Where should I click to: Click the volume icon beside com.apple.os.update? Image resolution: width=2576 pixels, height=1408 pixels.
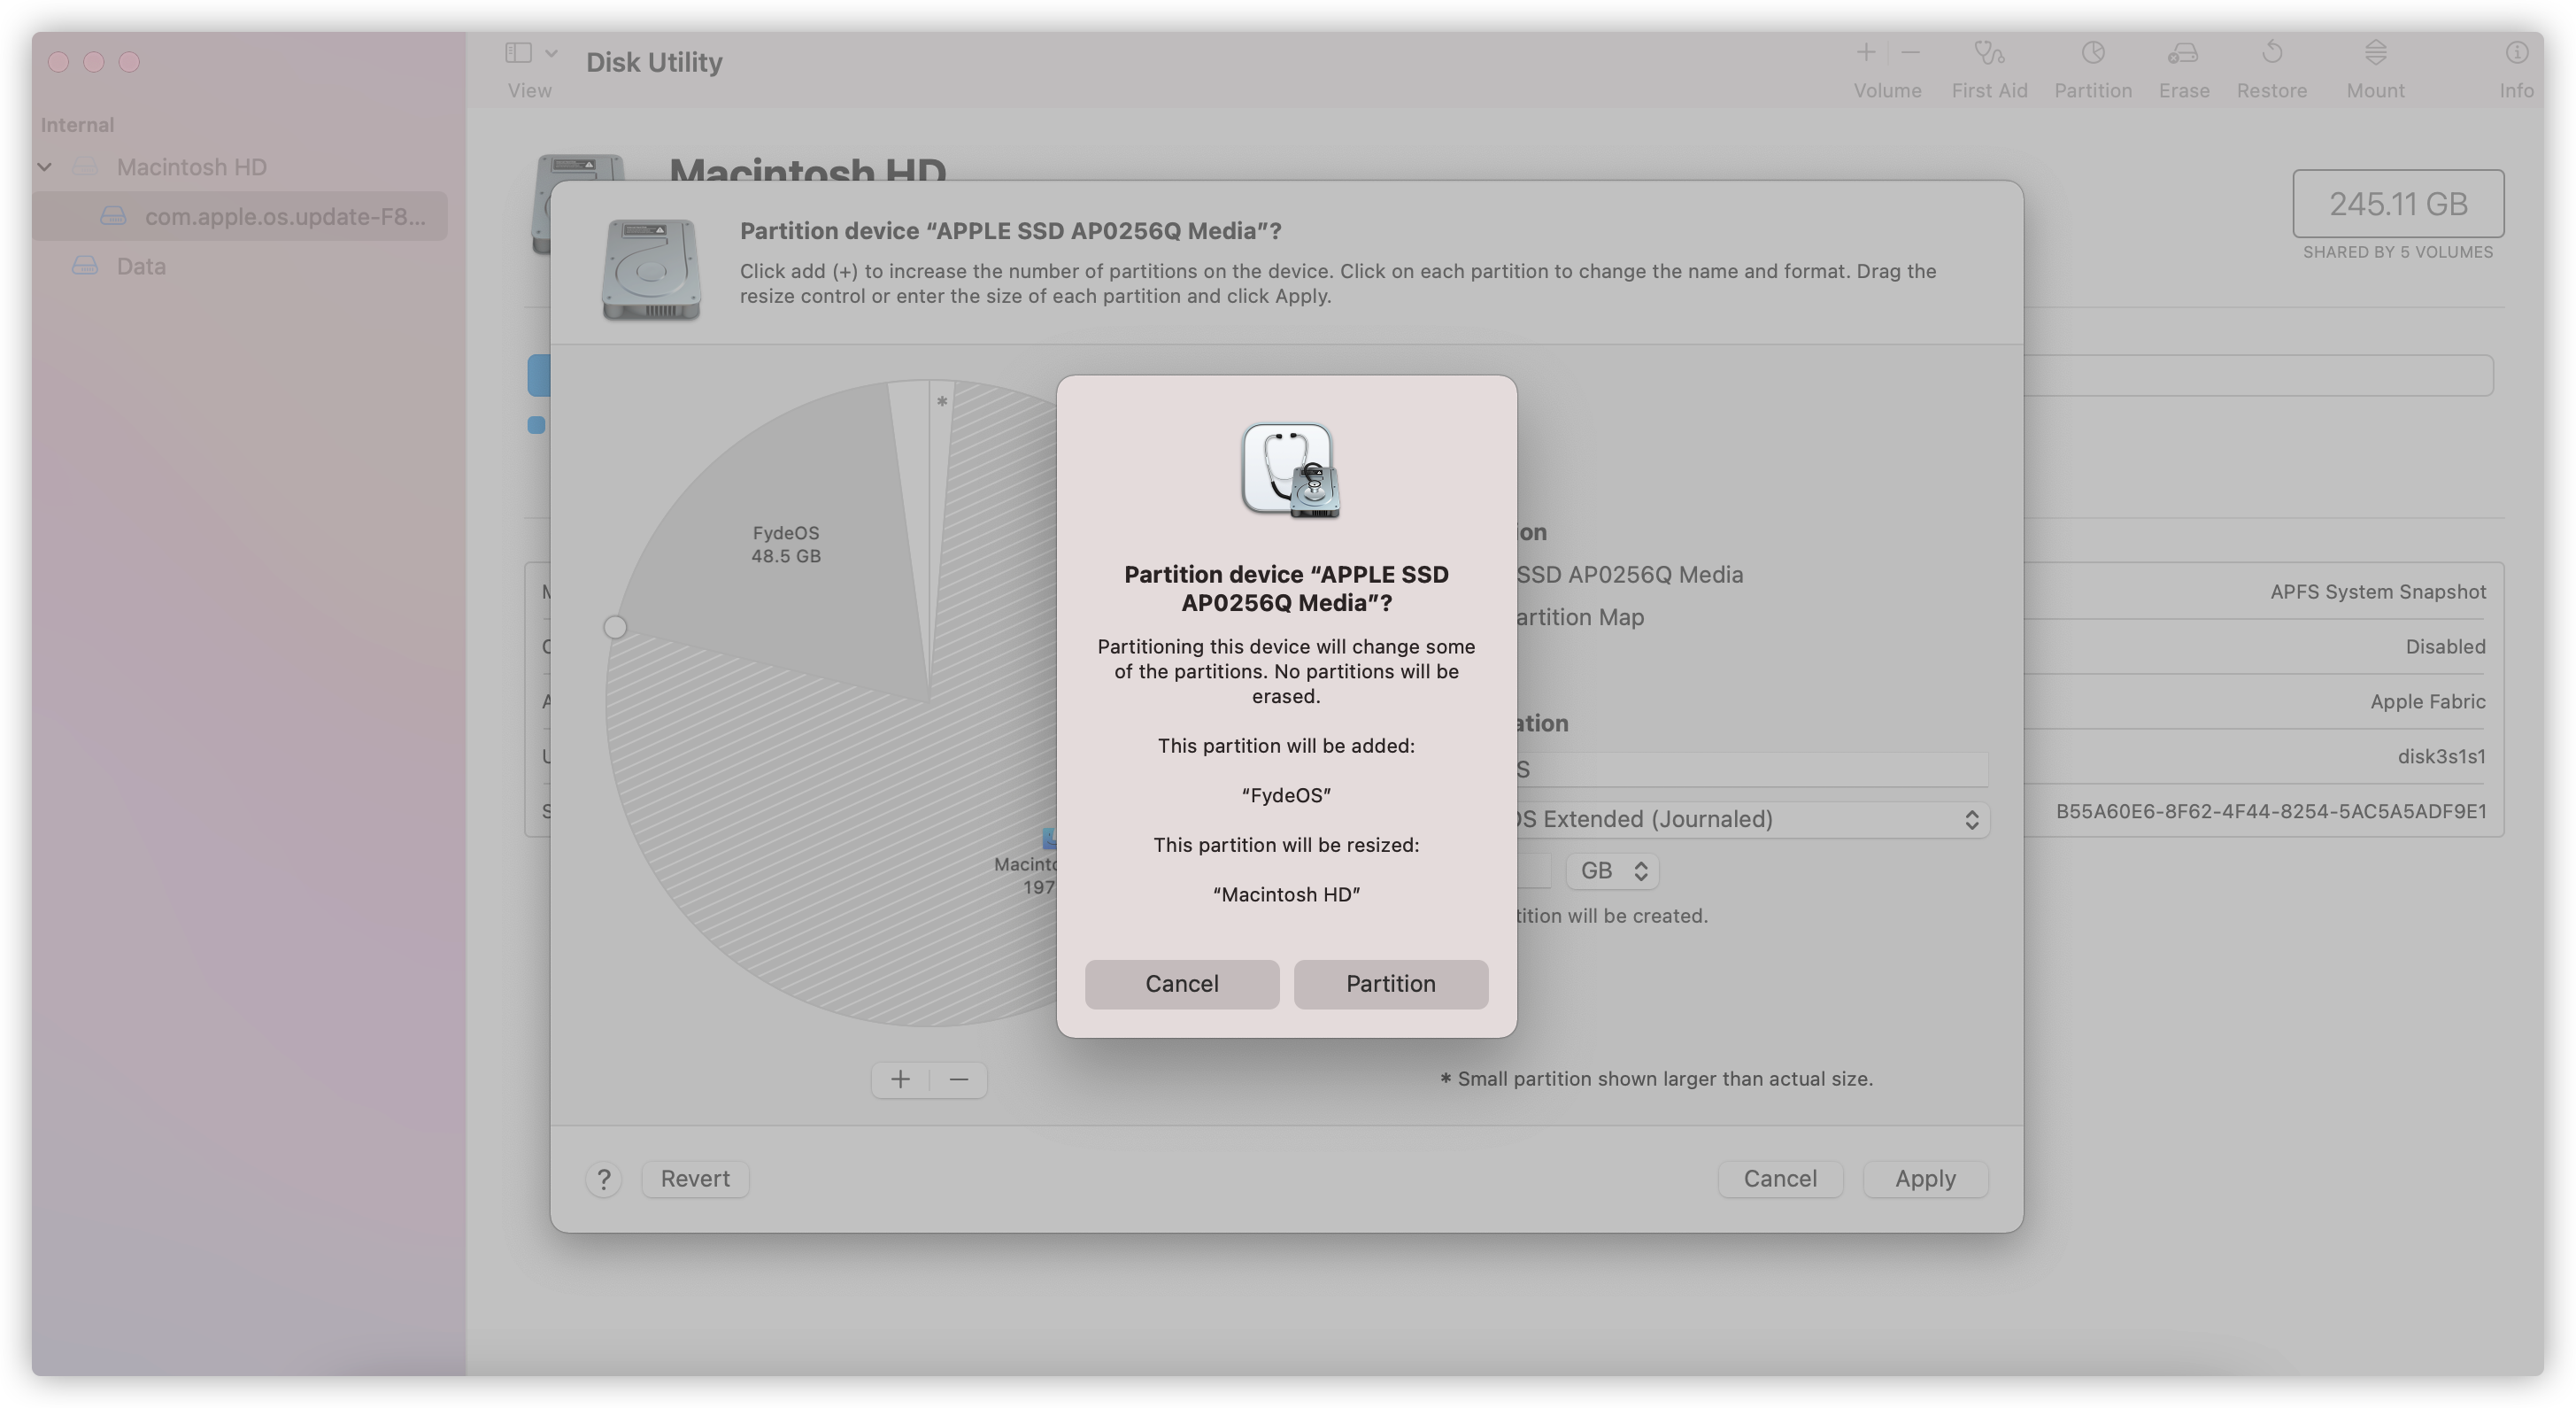tap(113, 216)
